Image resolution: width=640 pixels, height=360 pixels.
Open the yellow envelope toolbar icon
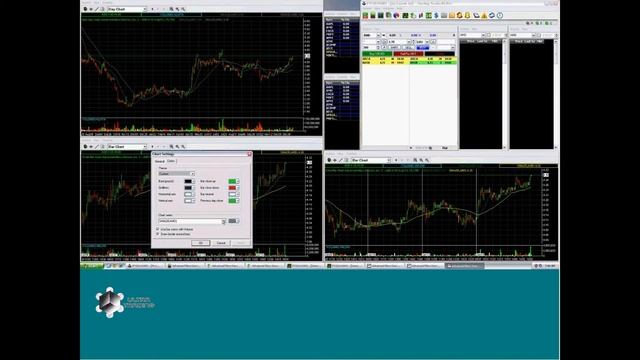point(452,16)
